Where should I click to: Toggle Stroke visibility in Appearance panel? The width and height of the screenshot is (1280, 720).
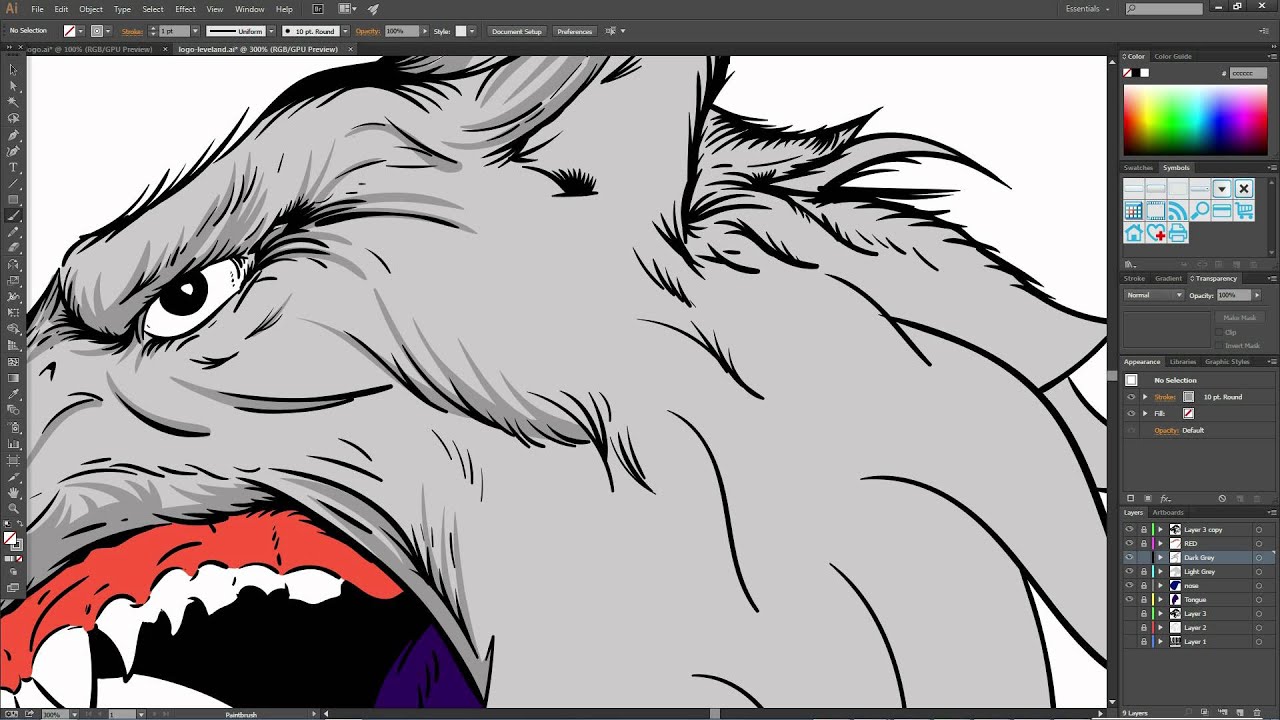tap(1132, 397)
